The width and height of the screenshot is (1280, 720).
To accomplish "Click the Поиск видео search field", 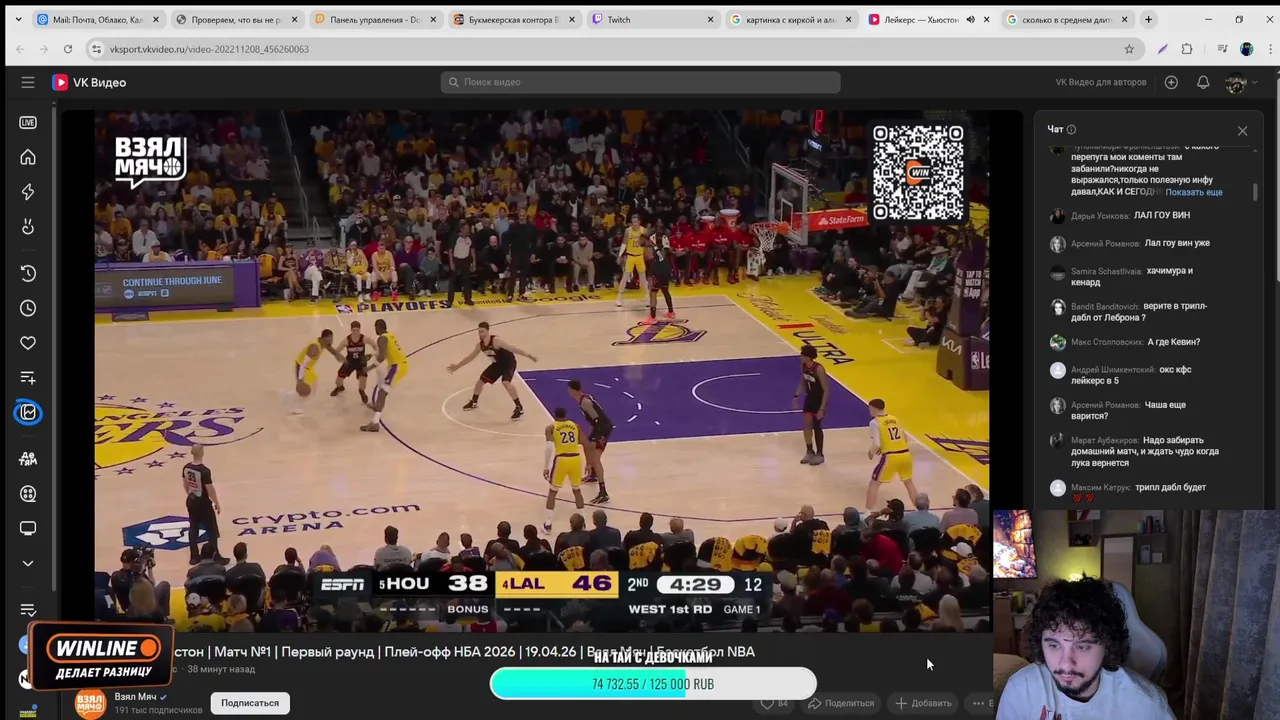I will [640, 82].
